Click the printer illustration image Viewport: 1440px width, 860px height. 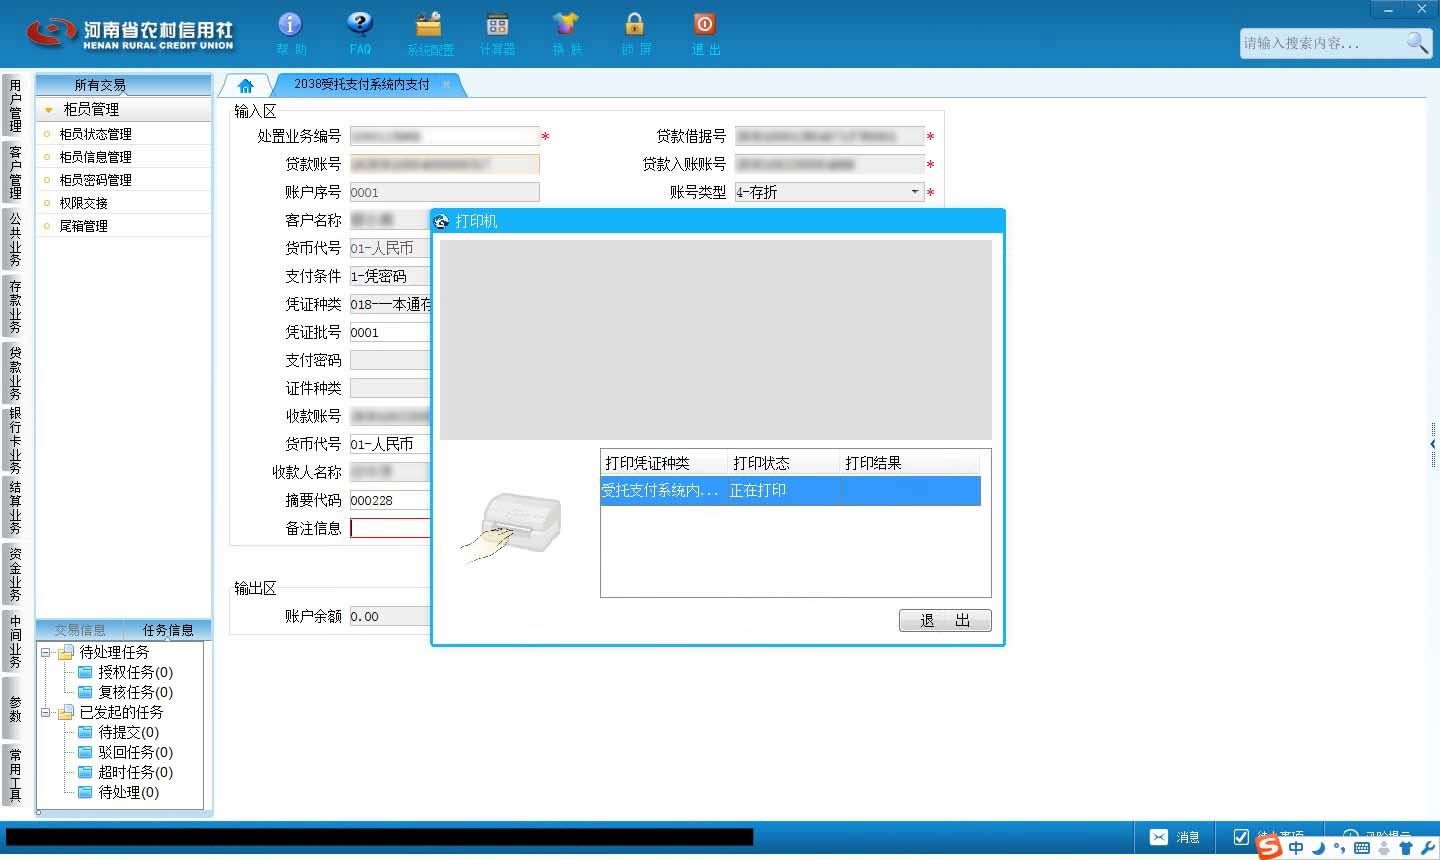[512, 526]
